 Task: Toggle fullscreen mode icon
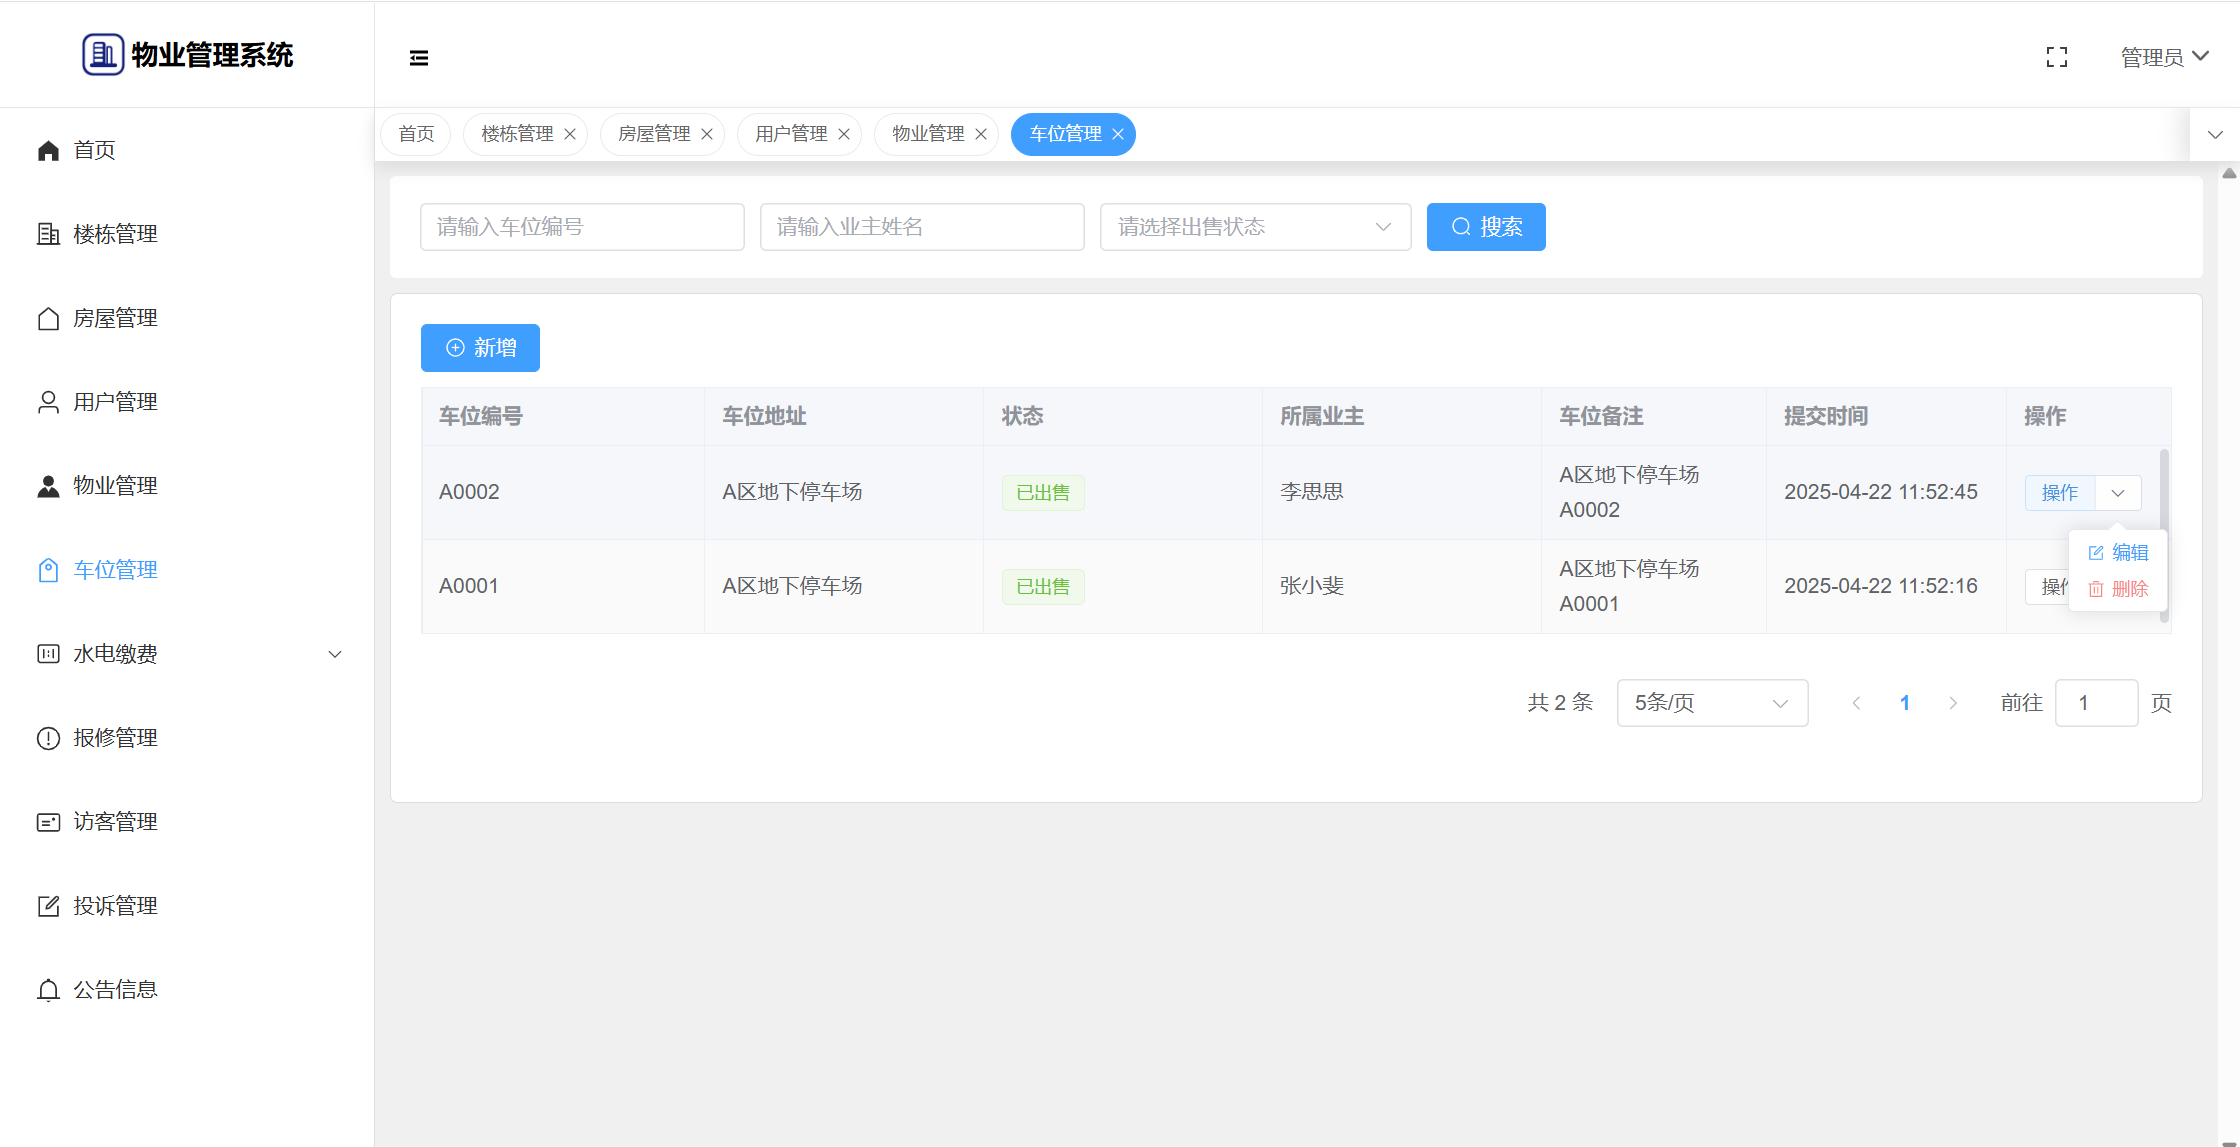pos(2056,58)
